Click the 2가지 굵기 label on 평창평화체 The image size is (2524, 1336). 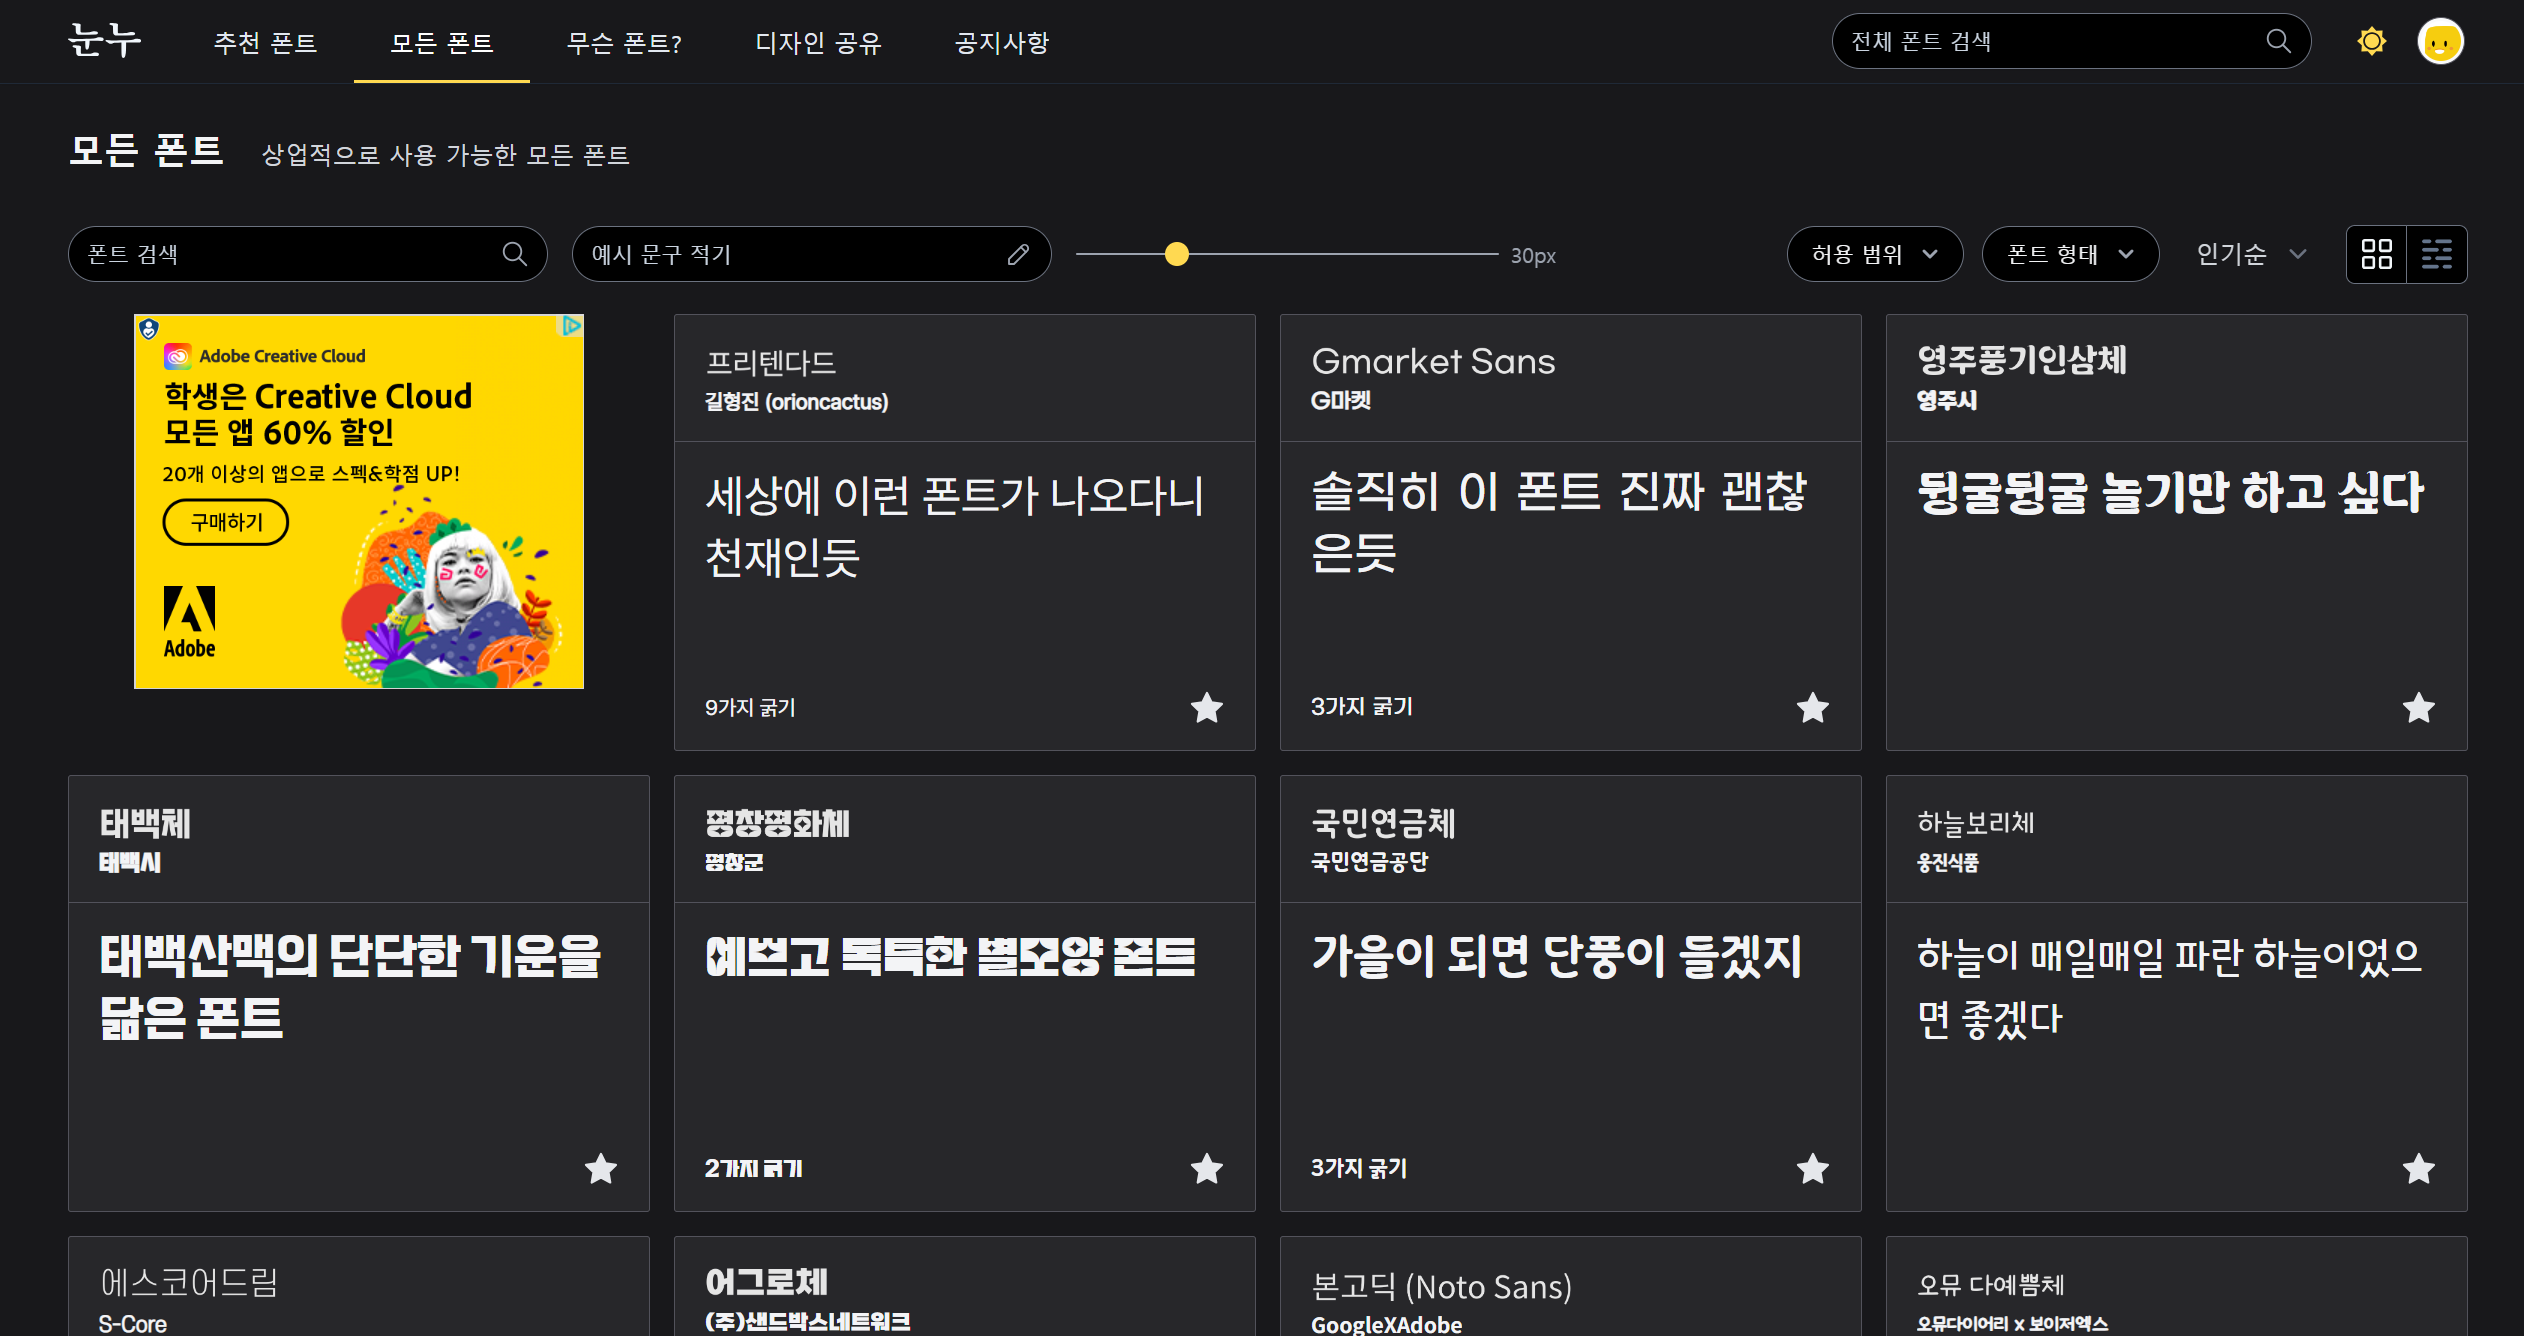[753, 1168]
